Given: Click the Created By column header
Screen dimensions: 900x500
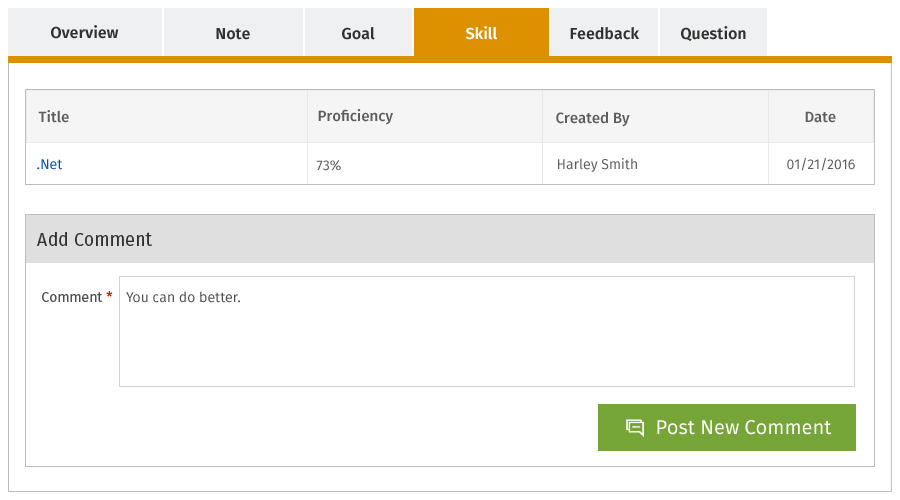Looking at the screenshot, I should (x=592, y=118).
